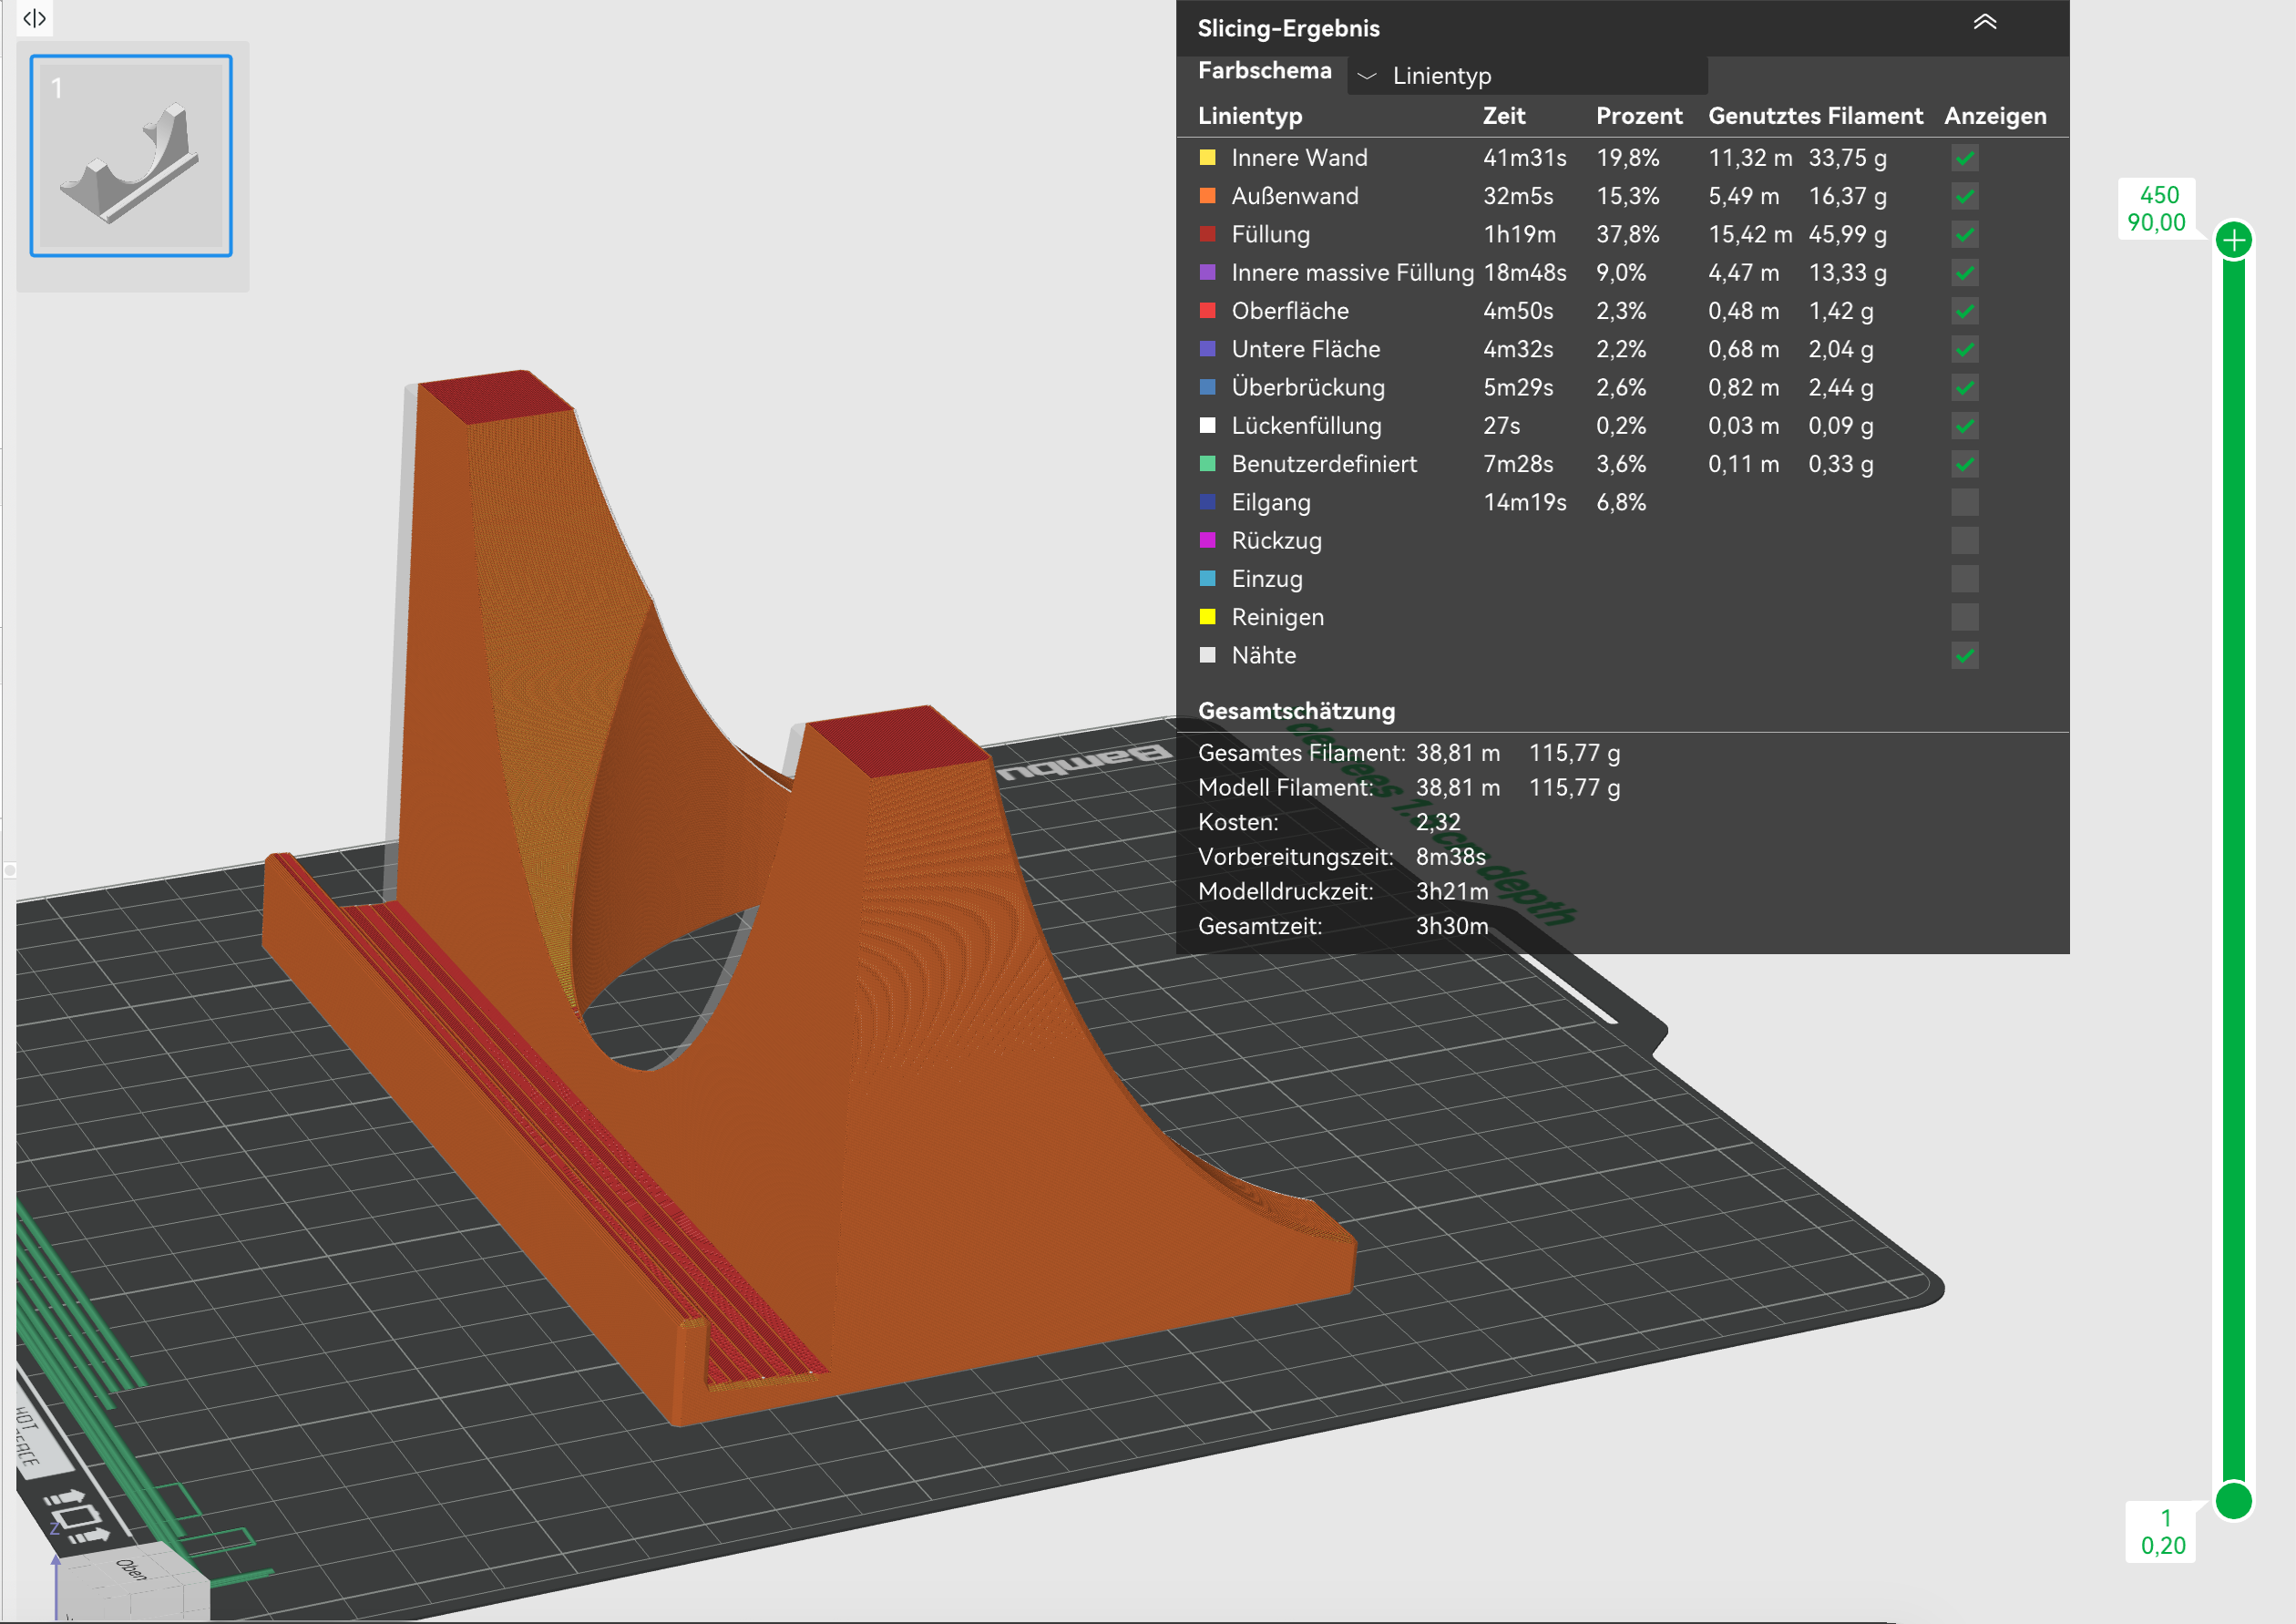Click the collapse sidebar arrows icon
Screen dimensions: 2296x1624
coord(34,18)
